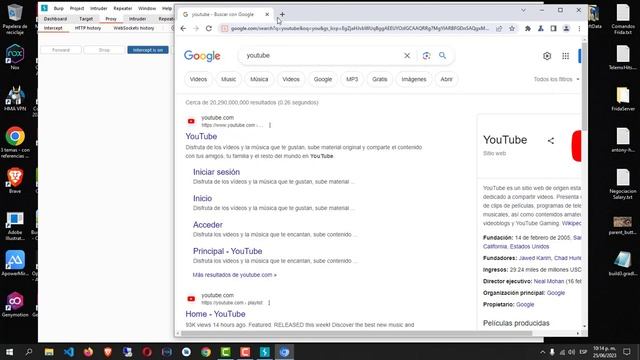Open the Burp menu in Burp Suite
Screen dimensions: 640x360
pos(59,8)
